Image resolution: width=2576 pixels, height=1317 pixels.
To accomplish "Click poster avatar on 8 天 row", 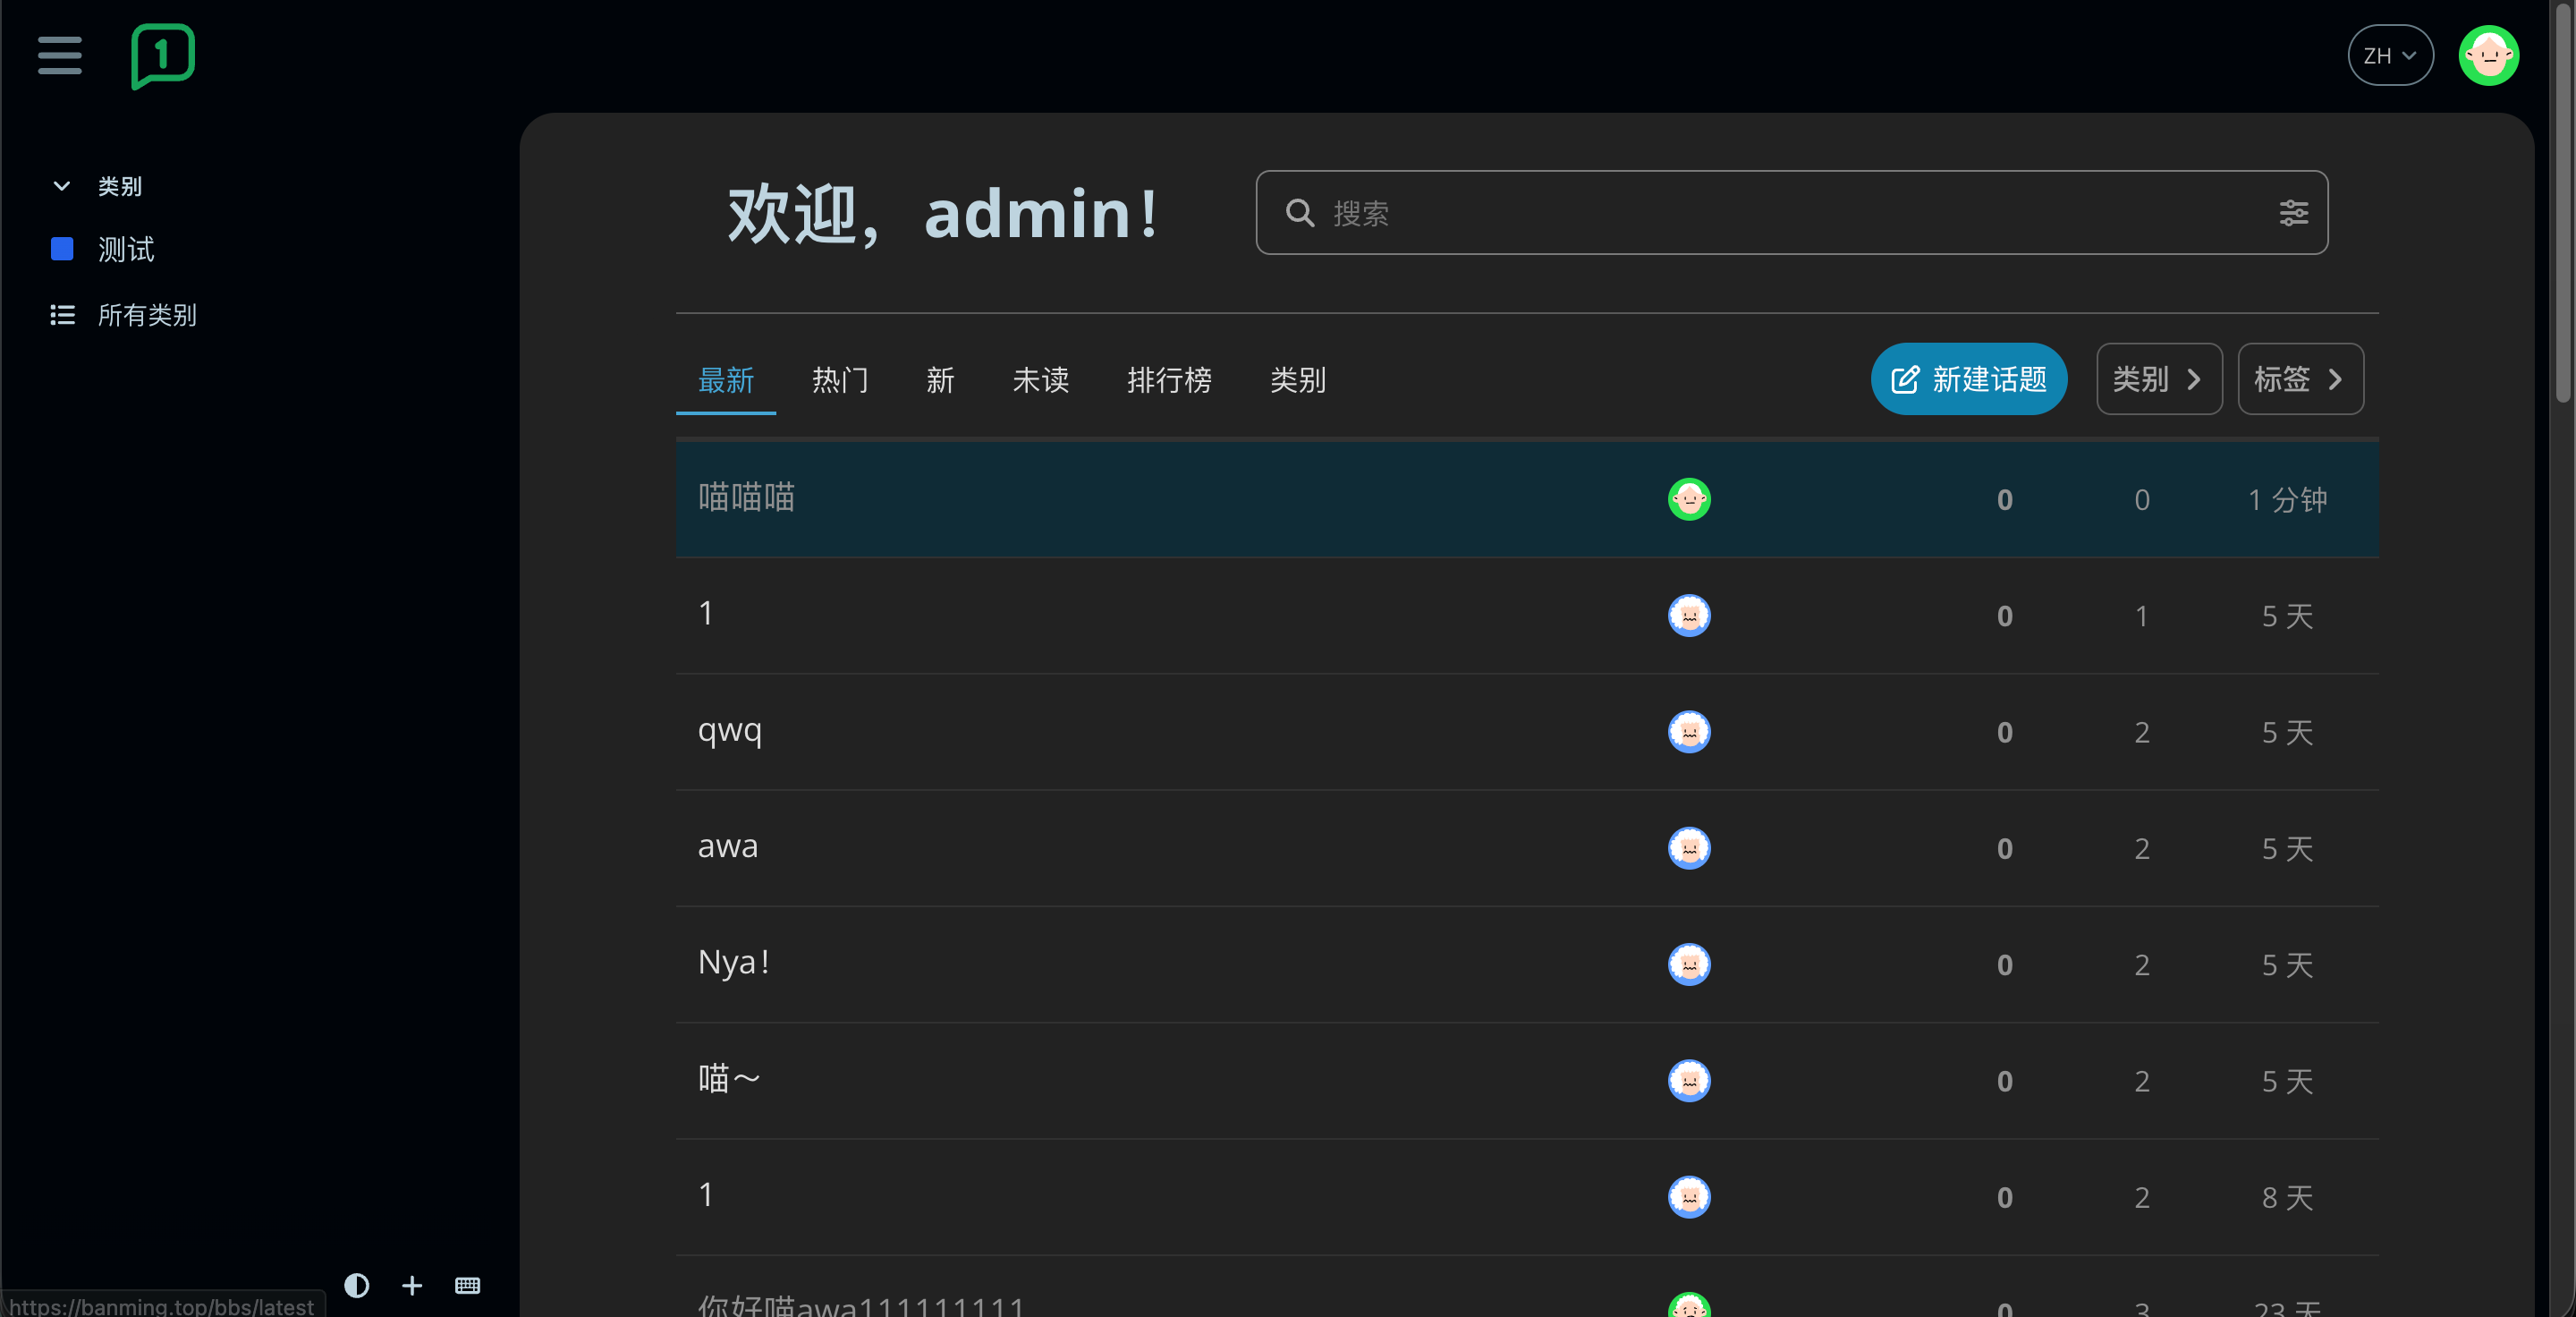I will pyautogui.click(x=1689, y=1197).
